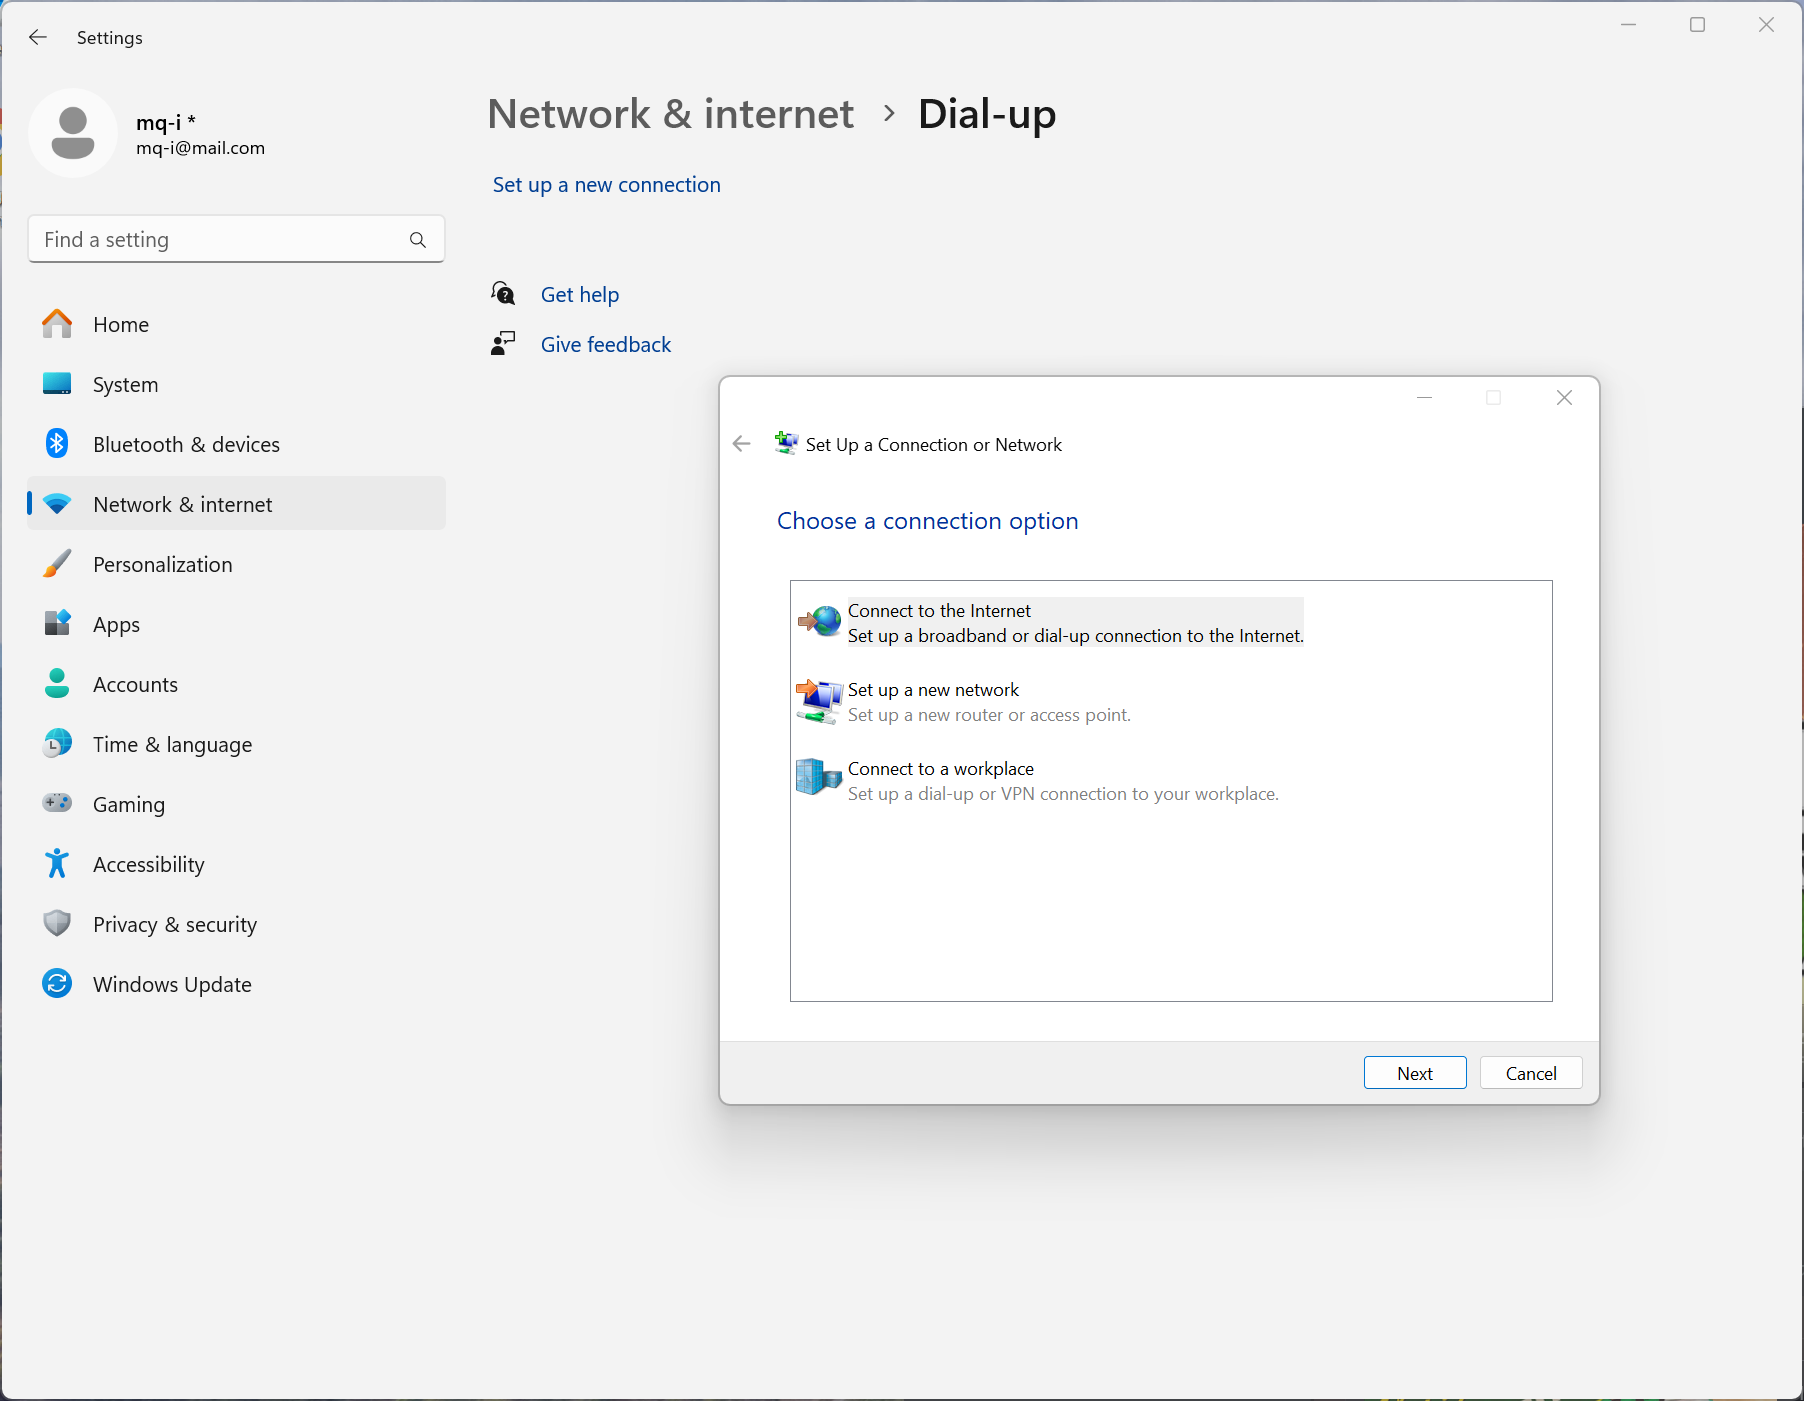1804x1401 pixels.
Task: Click the Network wifi icon
Action: [x=57, y=504]
